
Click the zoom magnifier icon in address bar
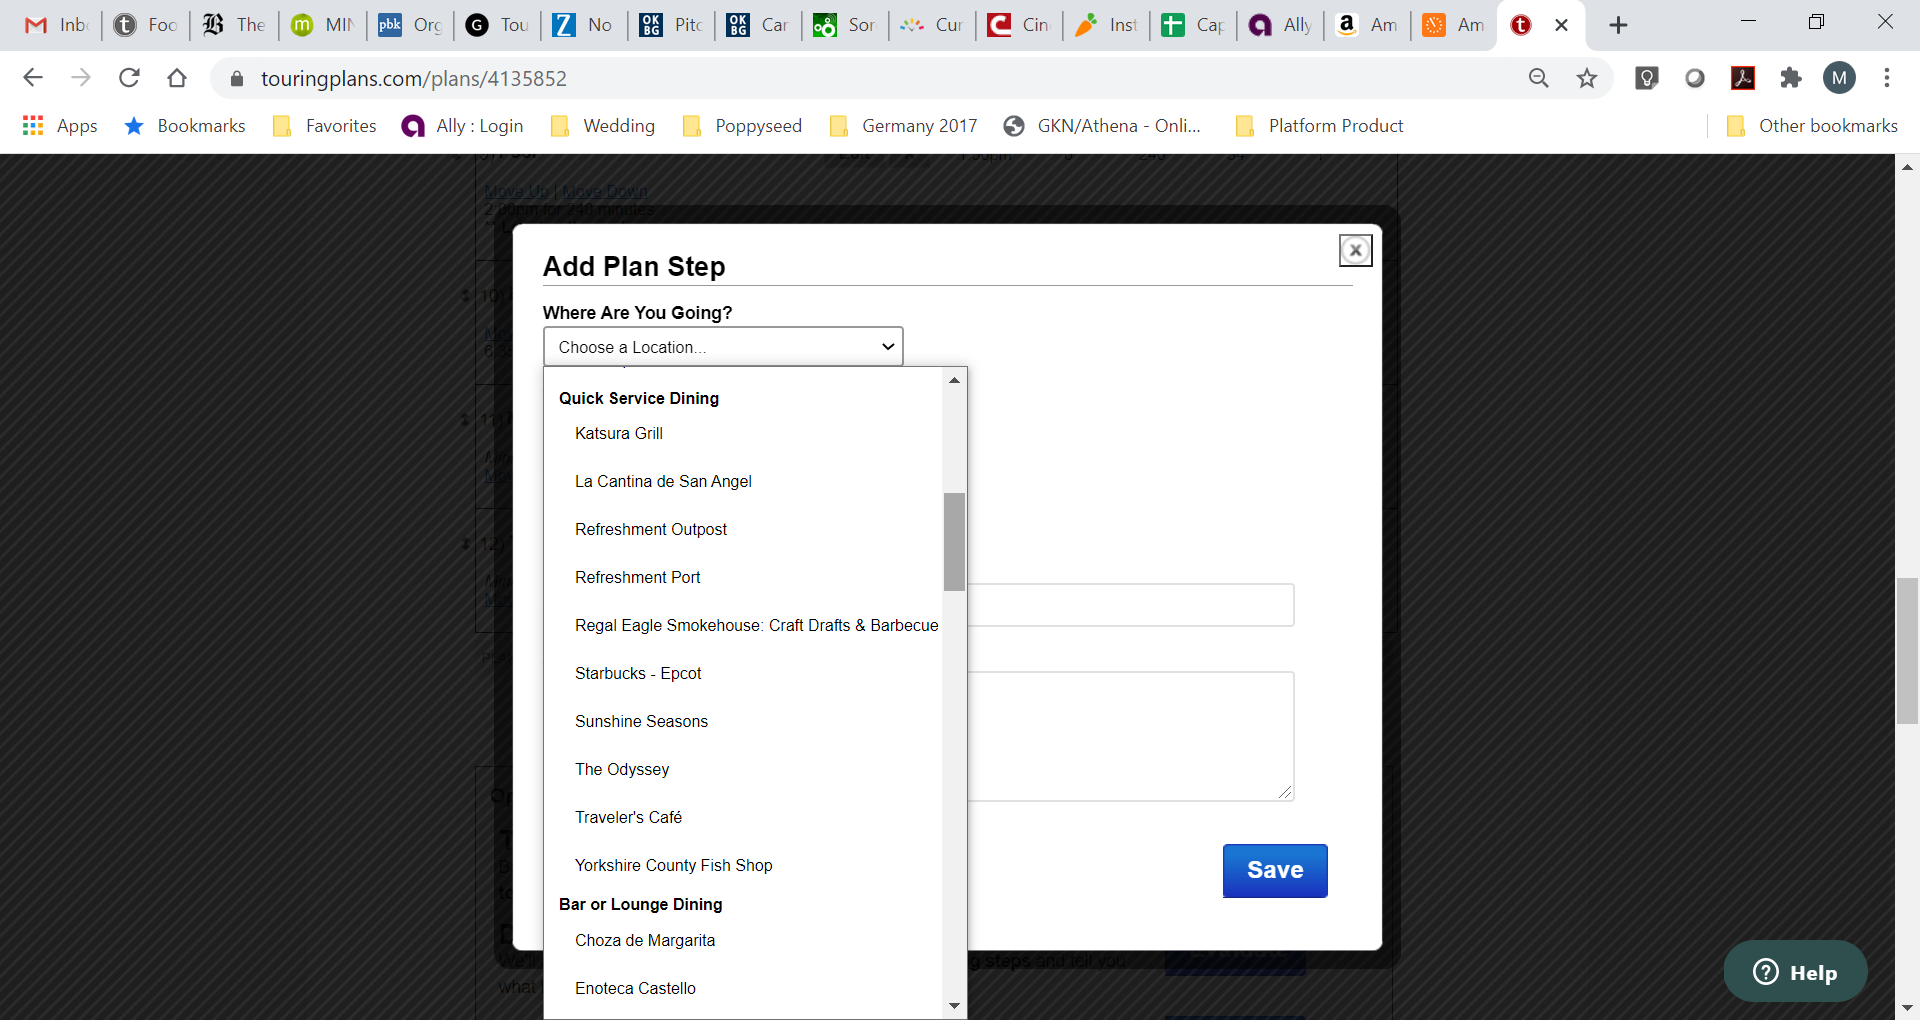tap(1539, 78)
